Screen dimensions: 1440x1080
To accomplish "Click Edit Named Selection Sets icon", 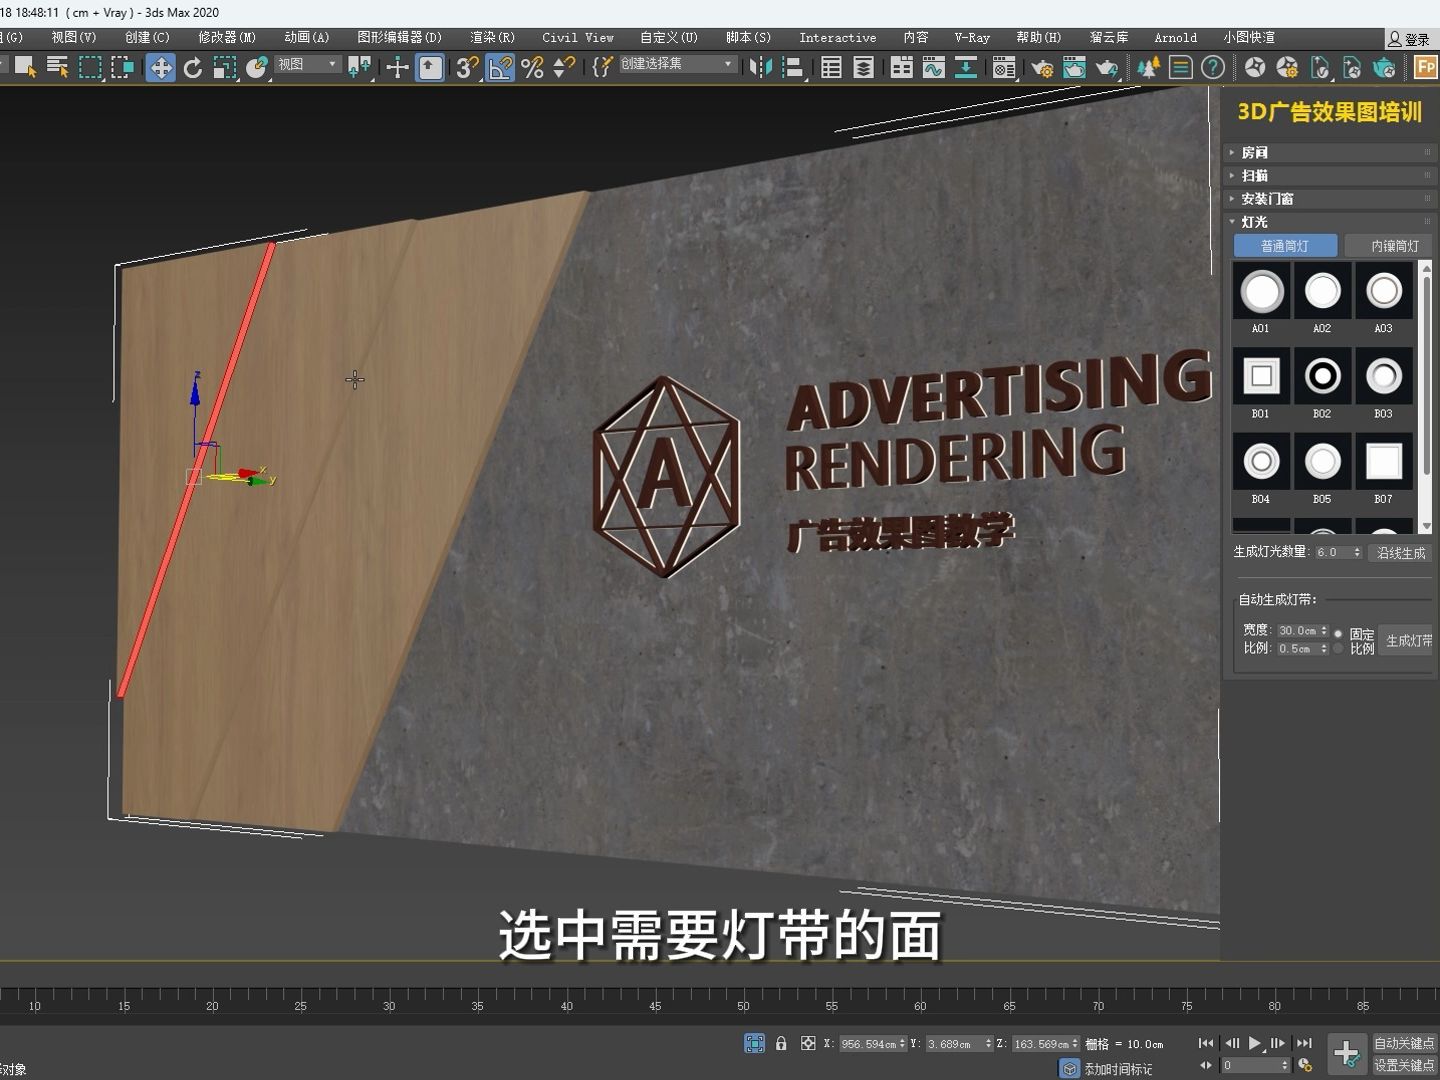I will pos(602,67).
